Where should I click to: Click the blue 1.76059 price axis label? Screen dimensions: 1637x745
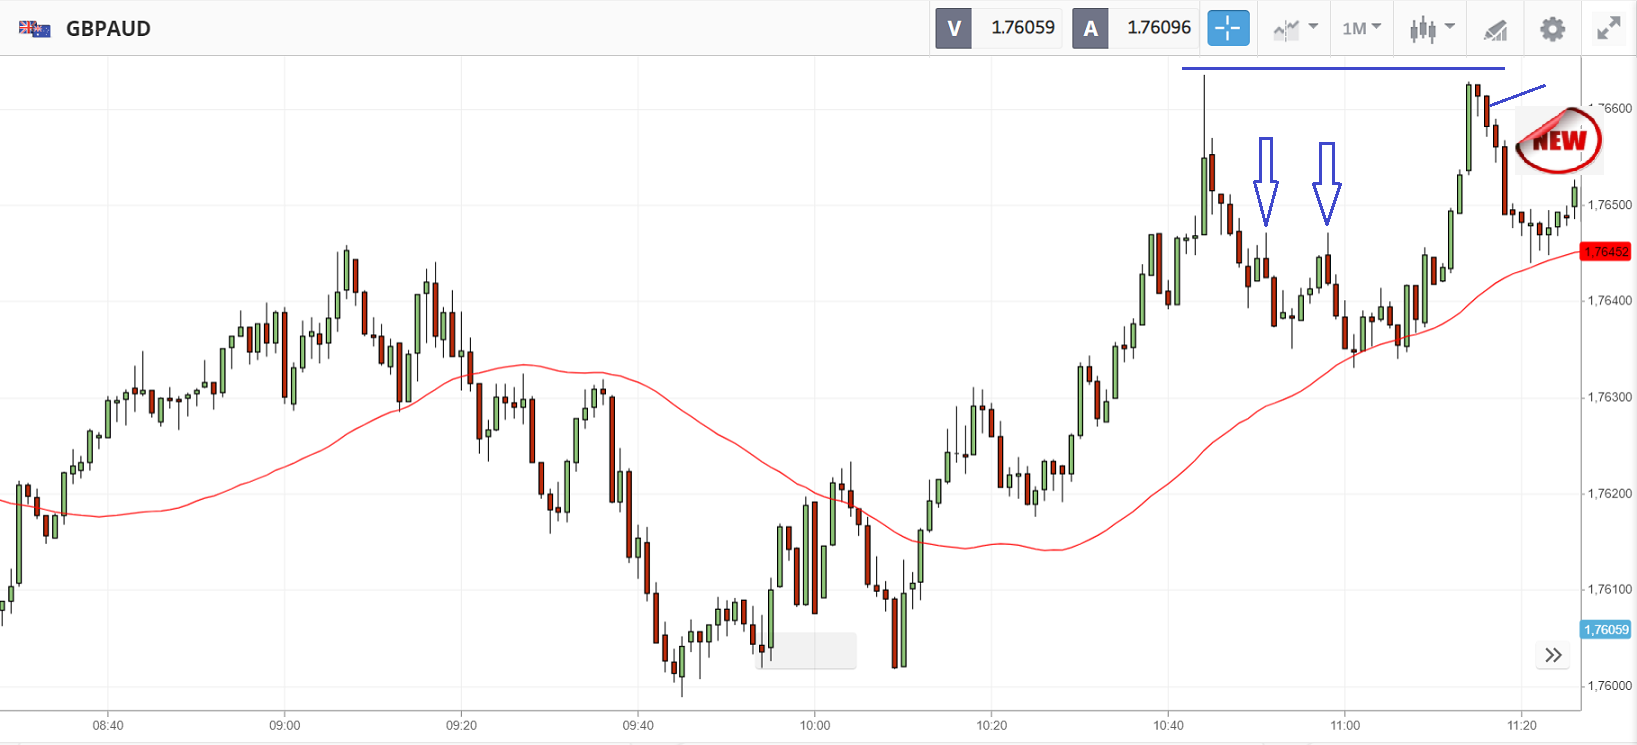tap(1606, 629)
